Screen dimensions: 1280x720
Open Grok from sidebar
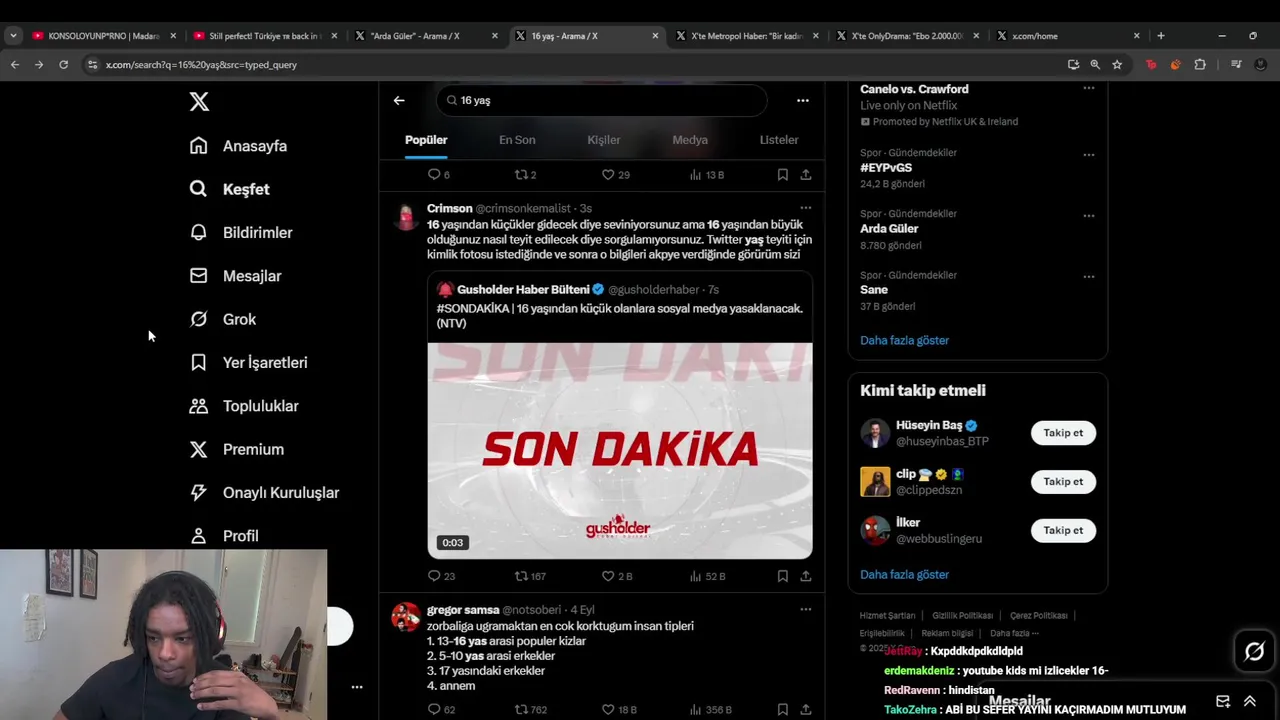223,319
